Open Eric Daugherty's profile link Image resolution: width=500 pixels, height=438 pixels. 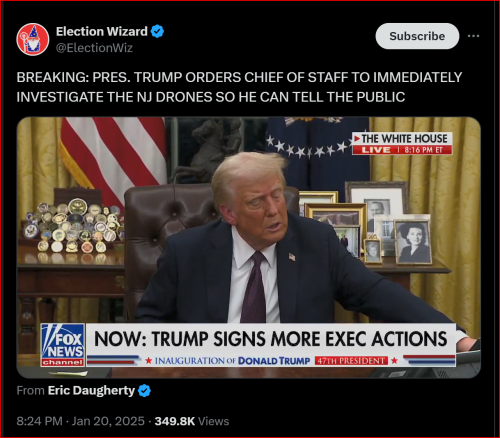coord(91,390)
